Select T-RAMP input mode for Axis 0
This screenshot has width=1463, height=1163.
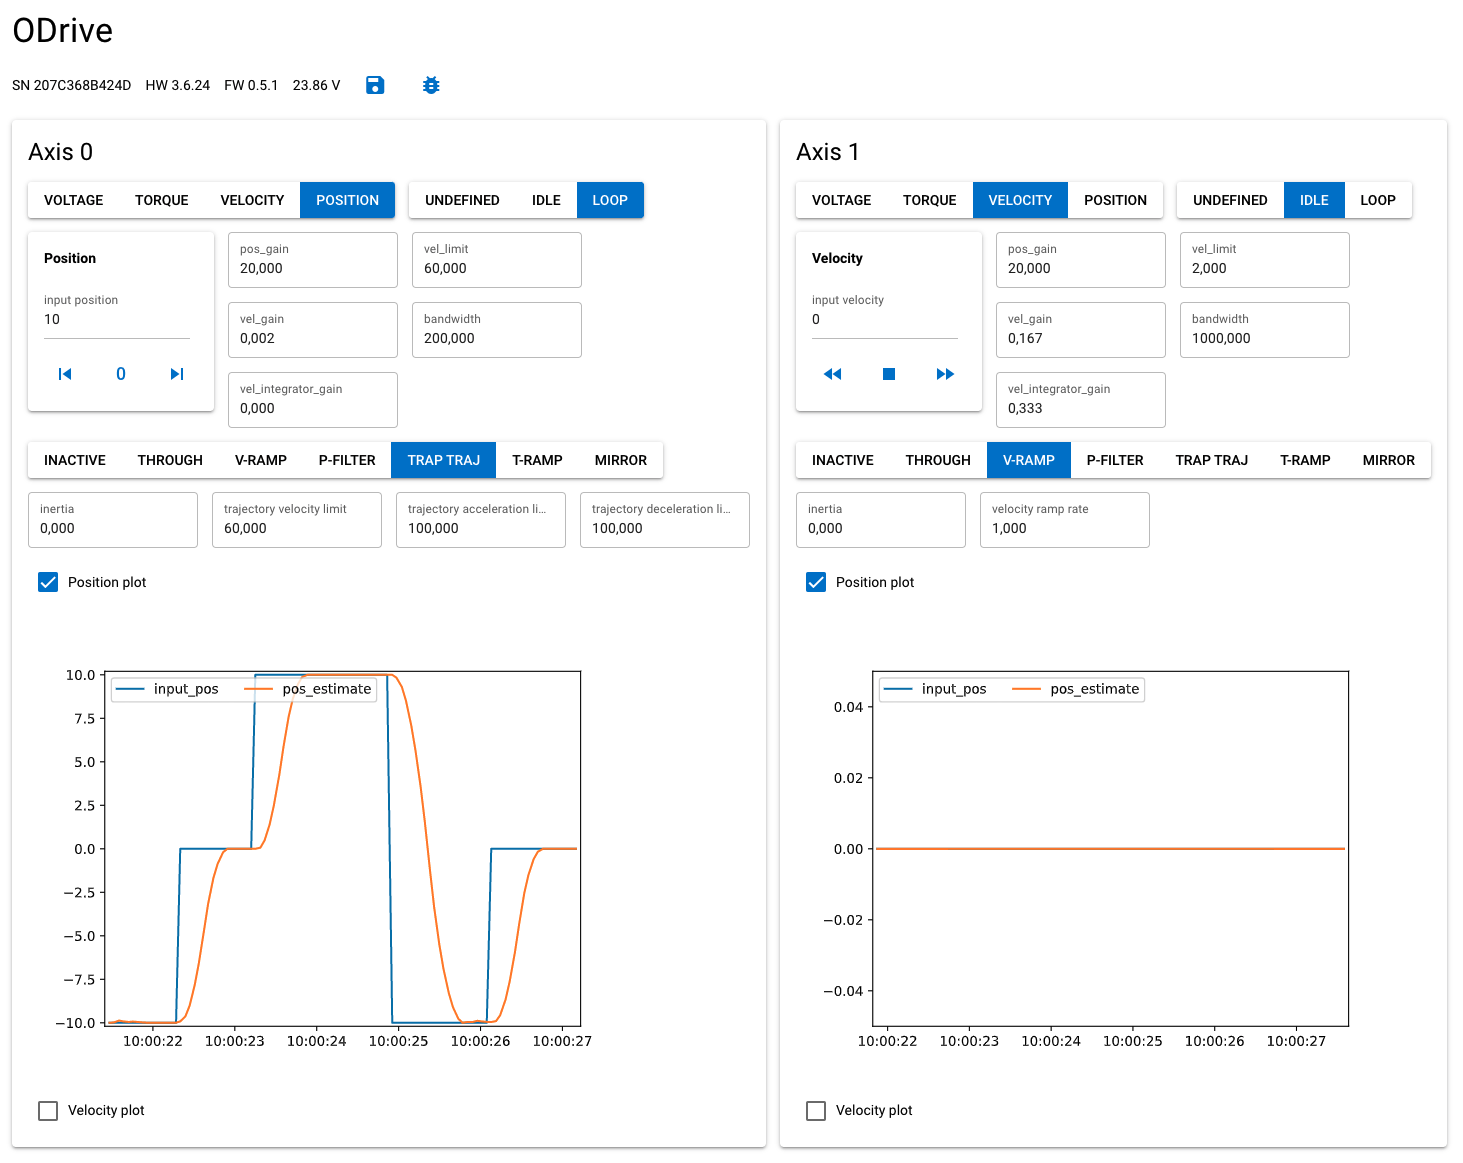click(537, 460)
